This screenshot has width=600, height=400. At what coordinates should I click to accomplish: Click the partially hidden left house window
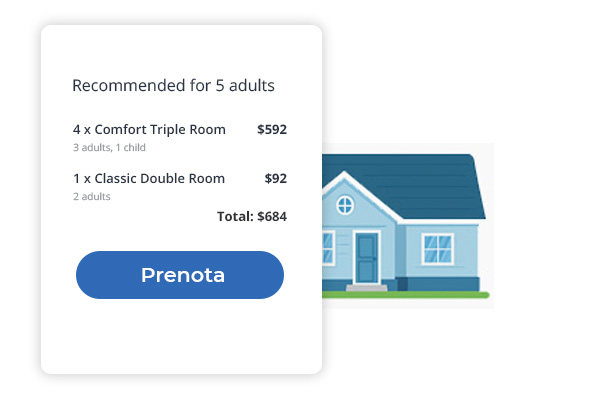click(x=327, y=248)
